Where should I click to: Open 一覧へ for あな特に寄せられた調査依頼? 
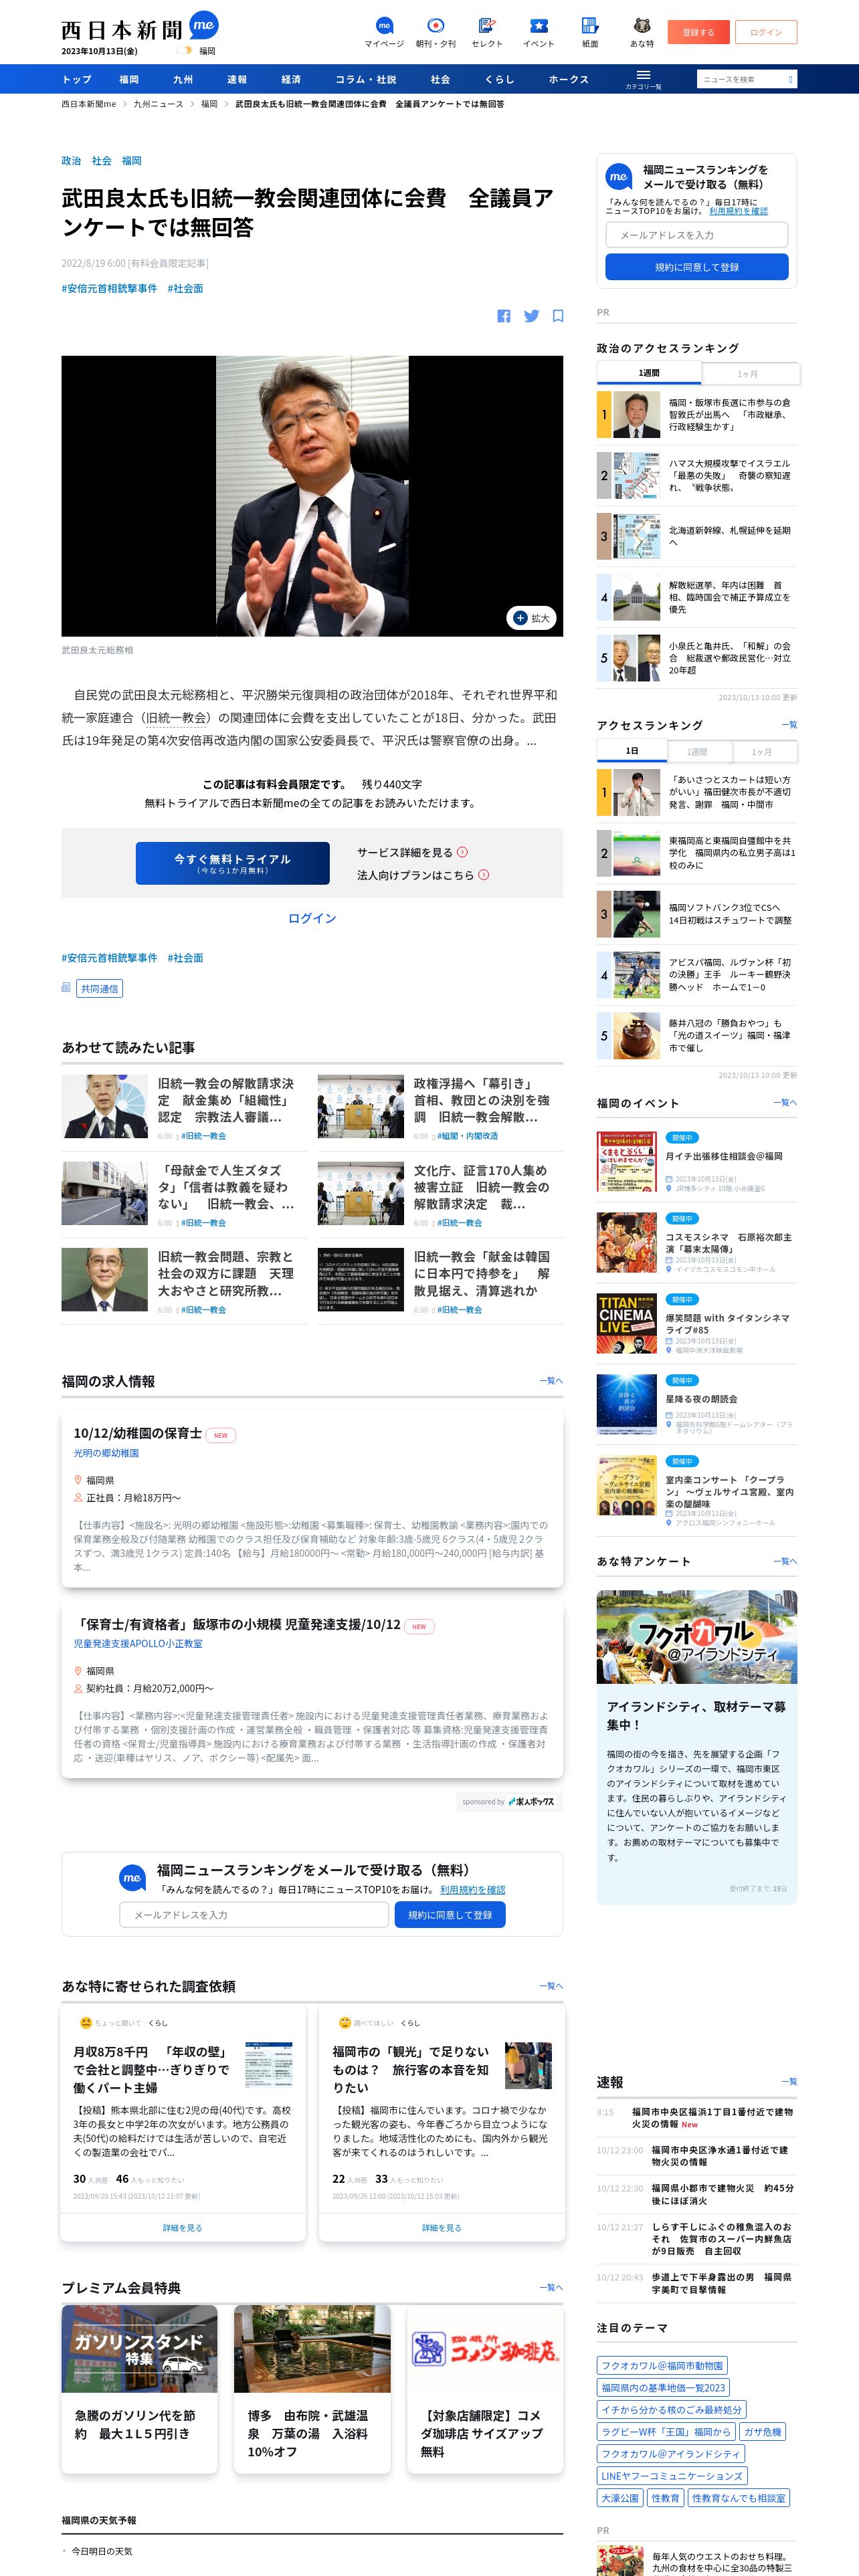pos(551,1986)
